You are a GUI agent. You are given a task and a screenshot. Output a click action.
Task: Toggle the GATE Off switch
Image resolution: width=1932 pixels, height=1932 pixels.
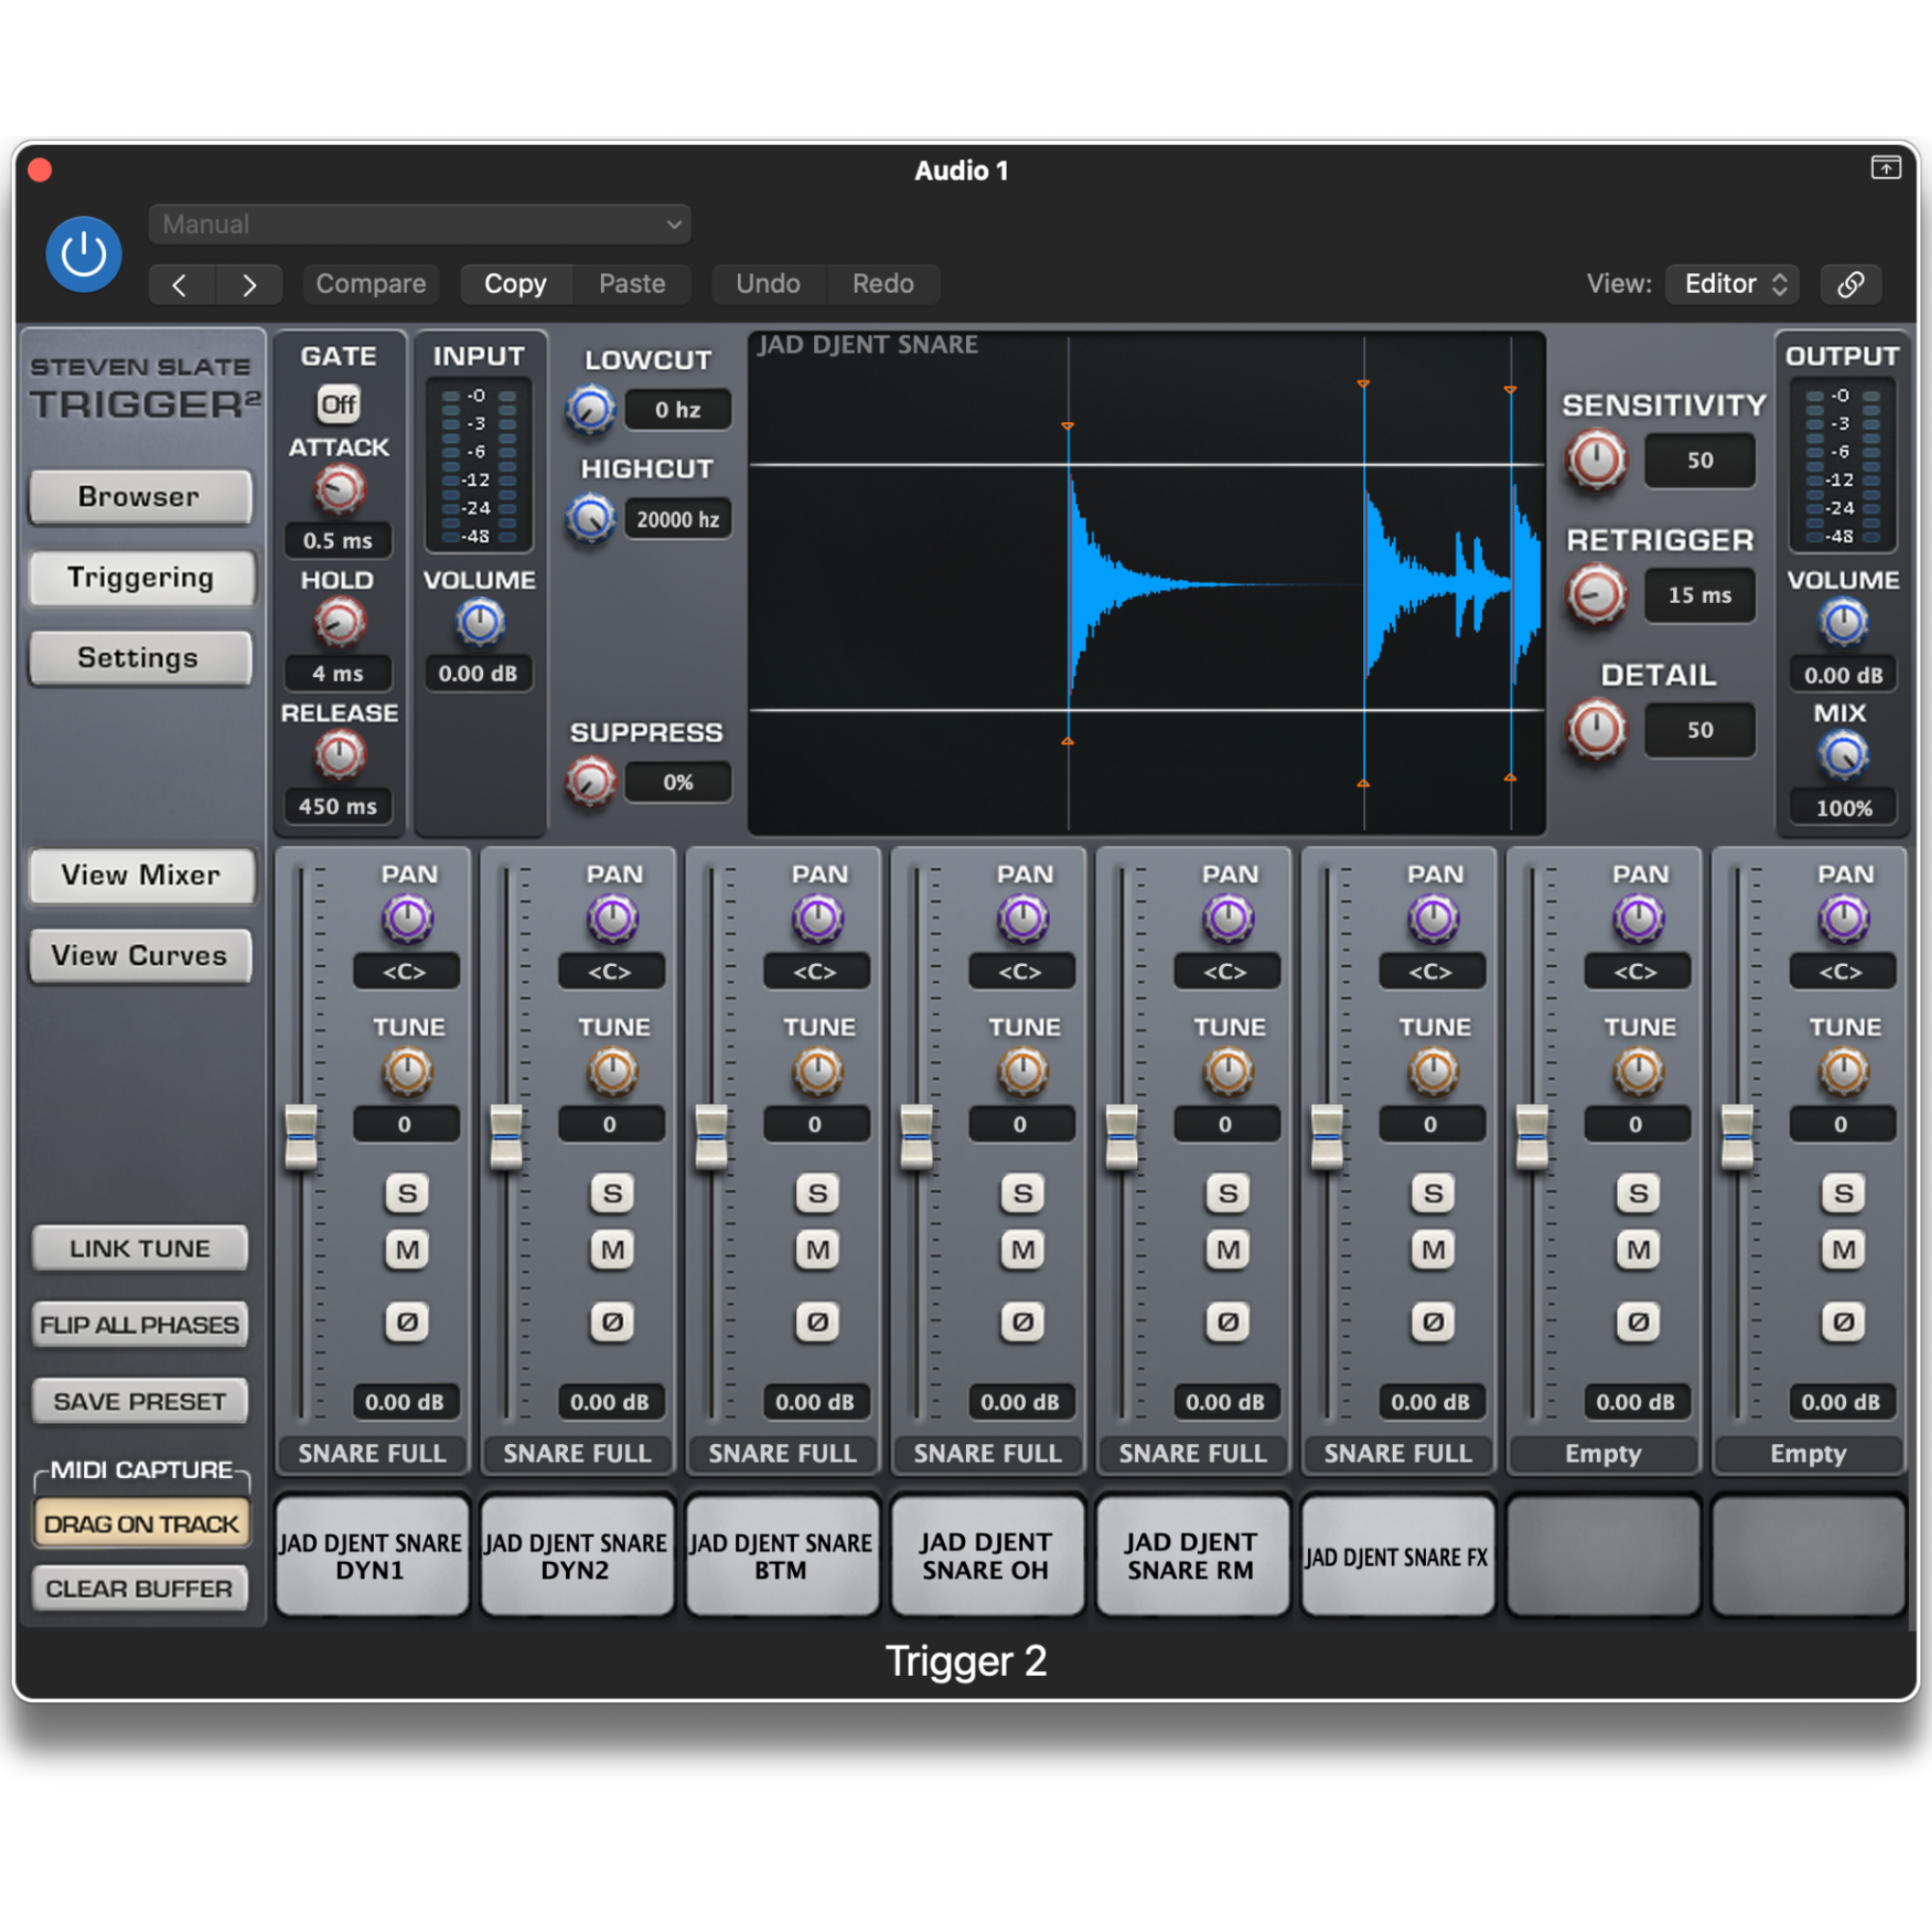click(x=339, y=404)
